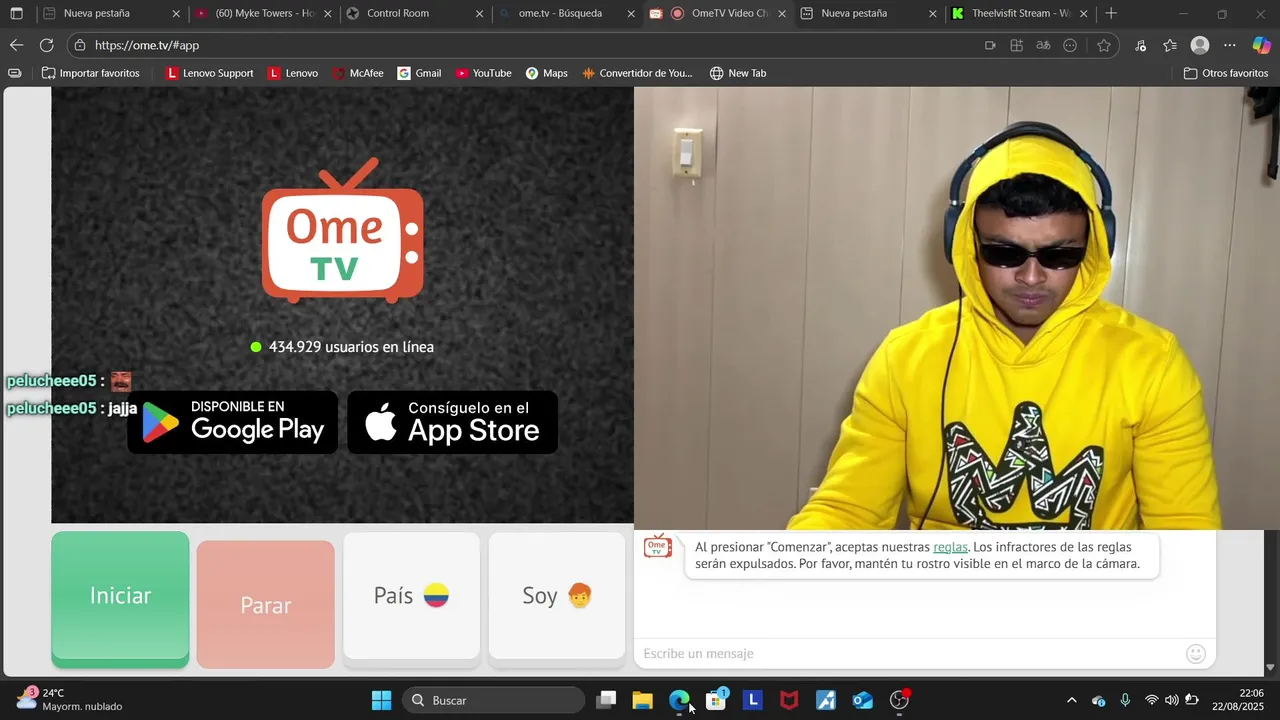
Task: Click the microphone tray icon
Action: pos(1126,701)
